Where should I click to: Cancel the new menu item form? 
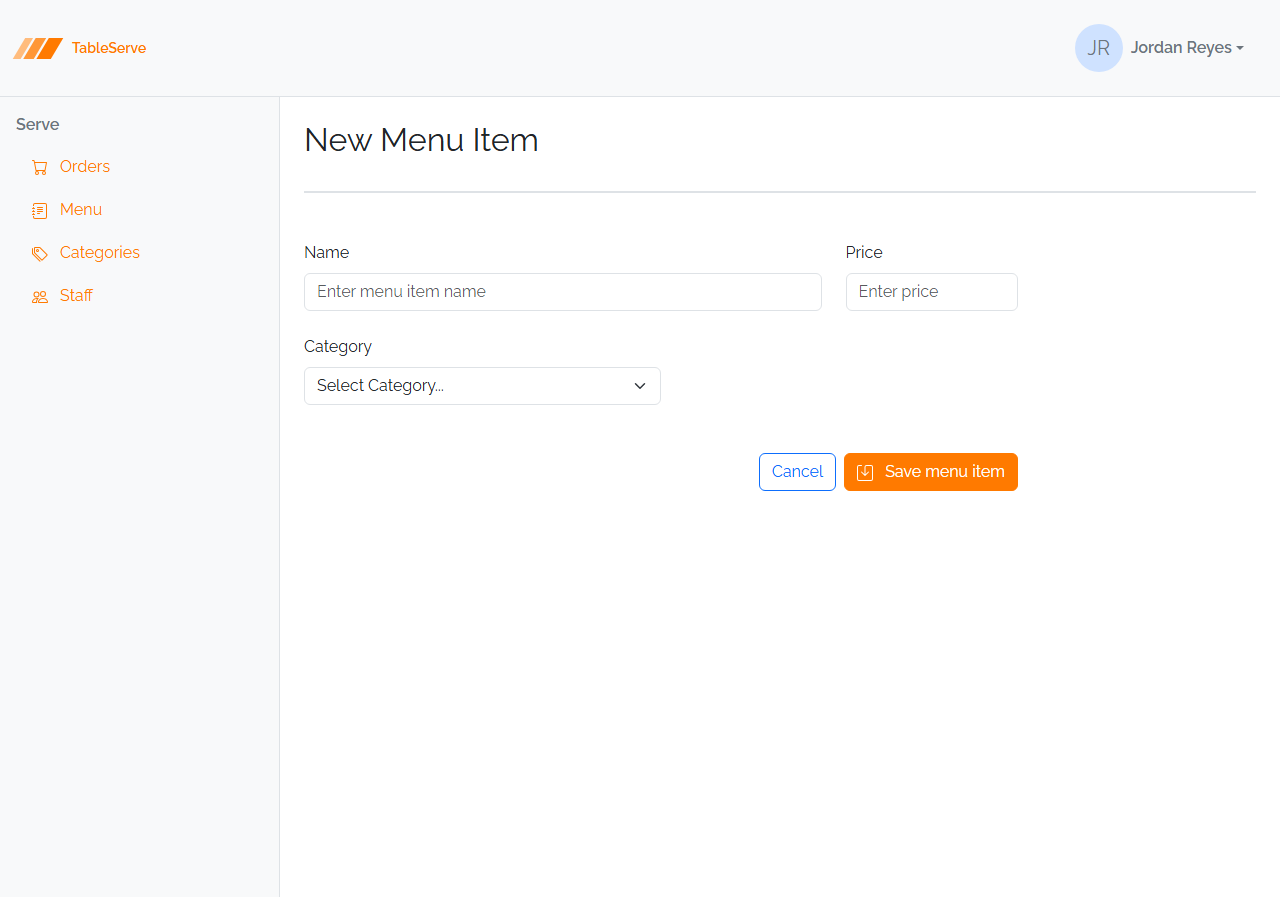797,472
